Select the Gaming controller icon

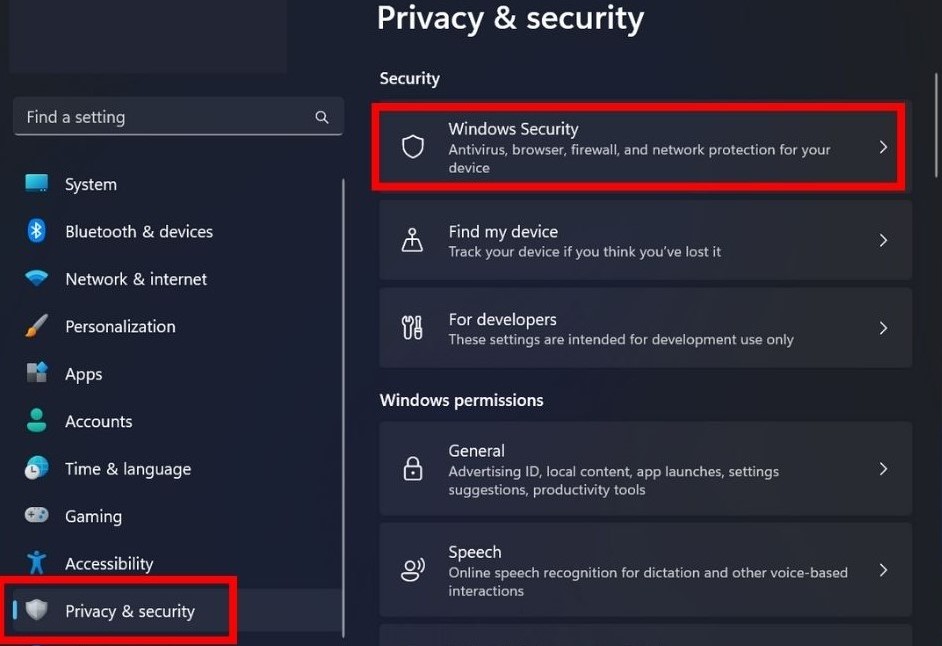[x=36, y=516]
